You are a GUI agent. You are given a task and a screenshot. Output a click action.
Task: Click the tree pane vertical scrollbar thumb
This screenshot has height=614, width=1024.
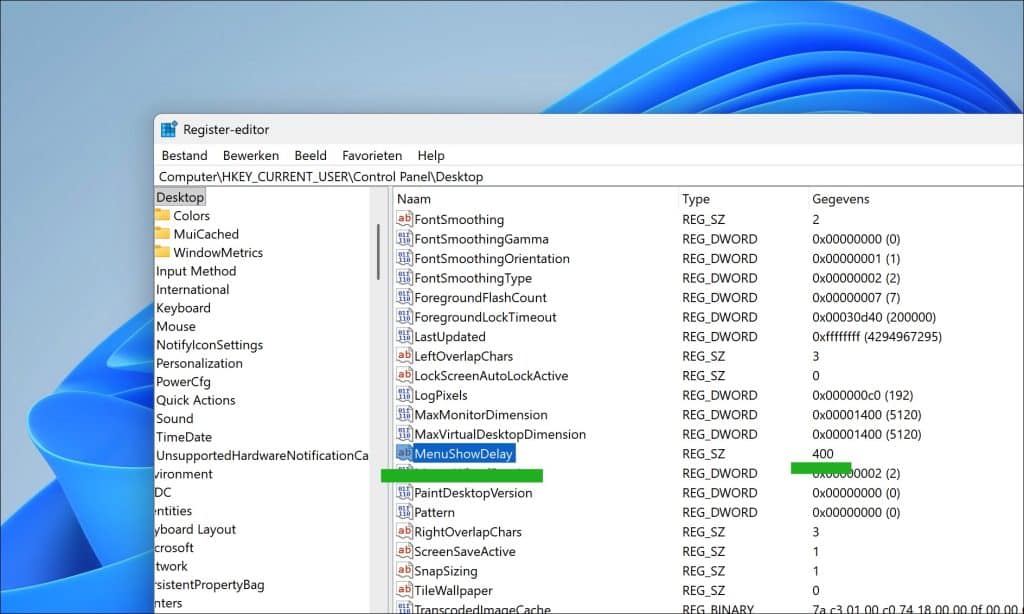click(x=378, y=251)
